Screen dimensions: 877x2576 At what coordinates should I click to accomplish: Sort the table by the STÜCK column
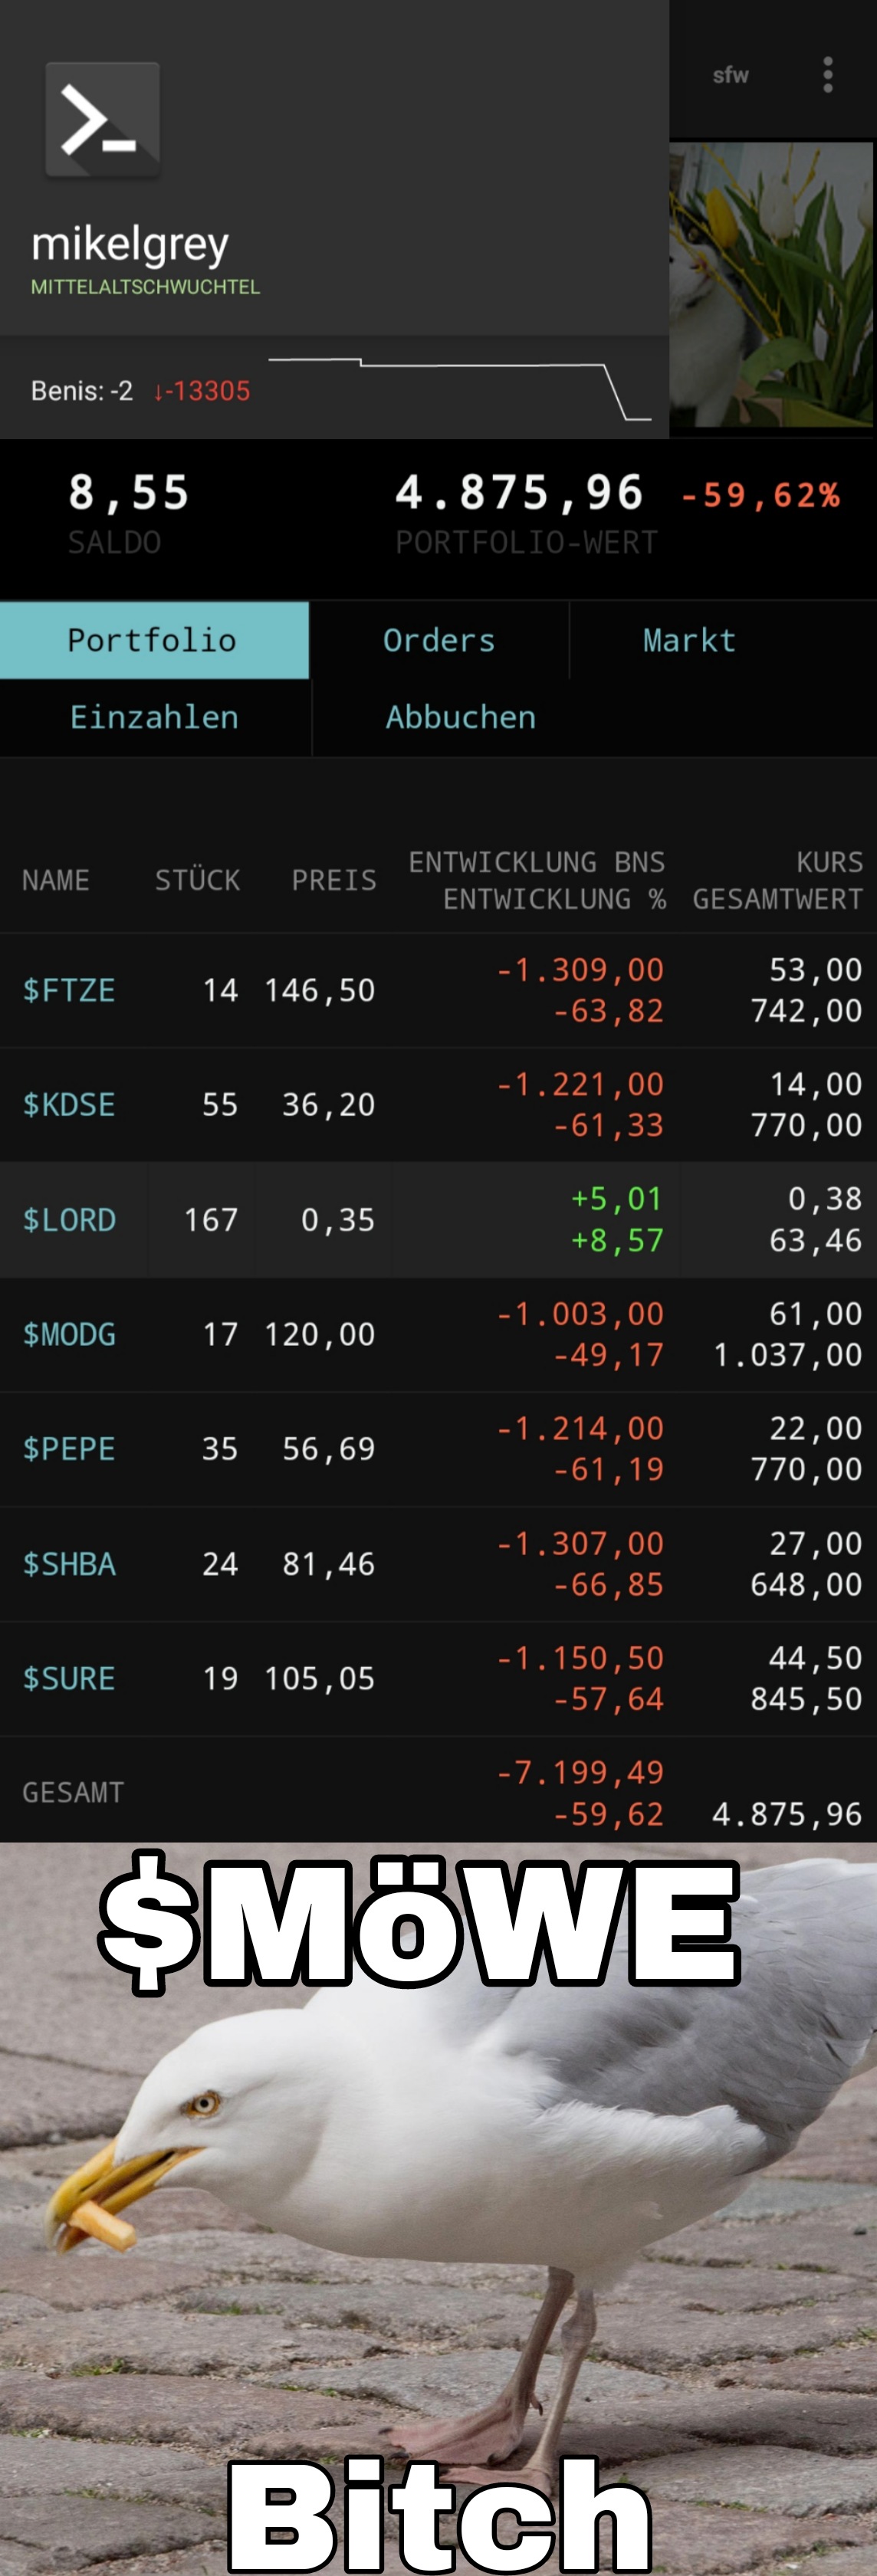(197, 880)
